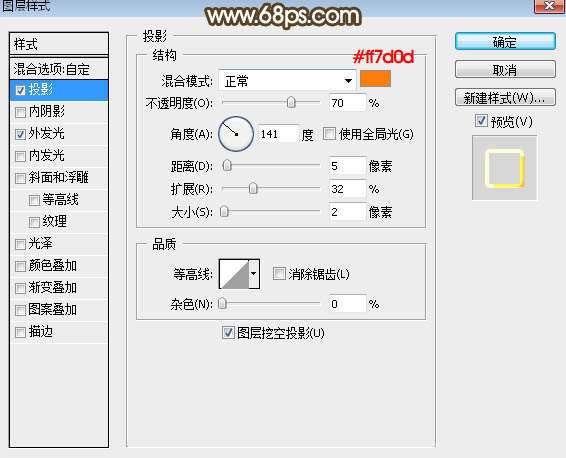Image resolution: width=566 pixels, height=458 pixels.
Task: Click the 杂色 slider handle
Action: 223,304
